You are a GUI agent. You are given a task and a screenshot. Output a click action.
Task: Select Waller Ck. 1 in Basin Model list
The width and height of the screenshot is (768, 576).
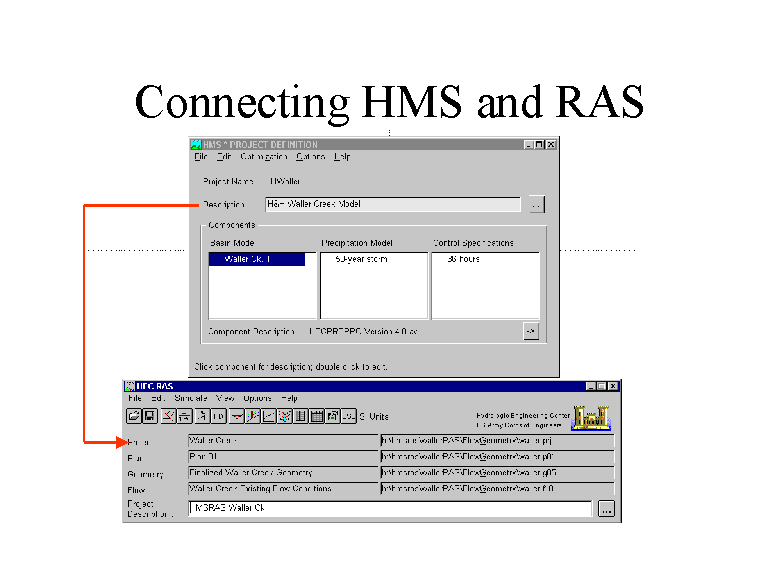(x=248, y=259)
